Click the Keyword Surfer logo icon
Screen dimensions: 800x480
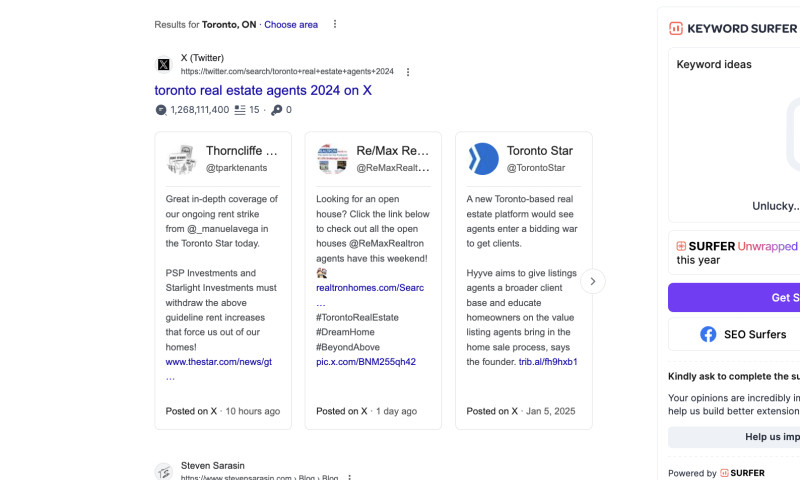point(676,29)
